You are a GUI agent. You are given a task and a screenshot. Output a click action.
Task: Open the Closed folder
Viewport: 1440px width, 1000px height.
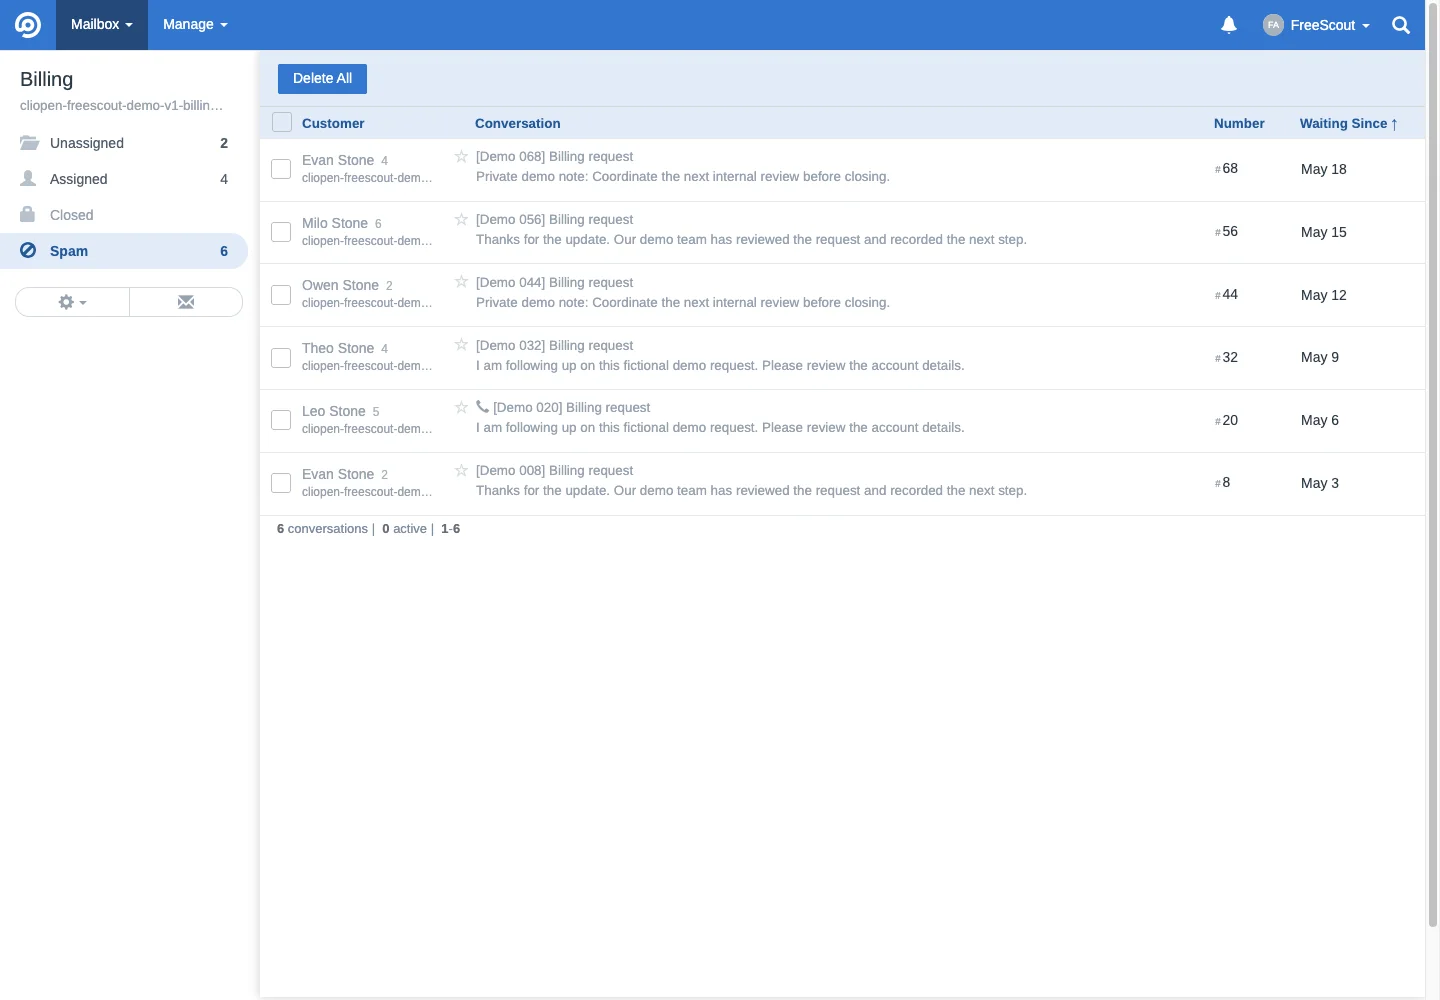click(124, 215)
